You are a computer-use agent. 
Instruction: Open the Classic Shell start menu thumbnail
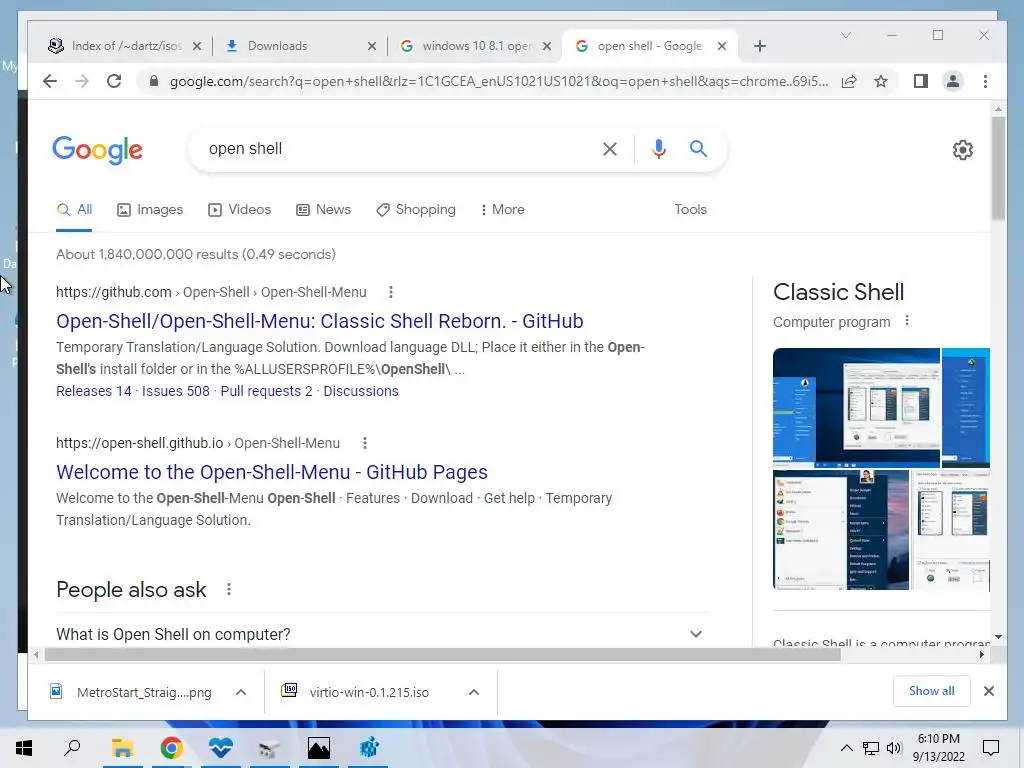[841, 530]
